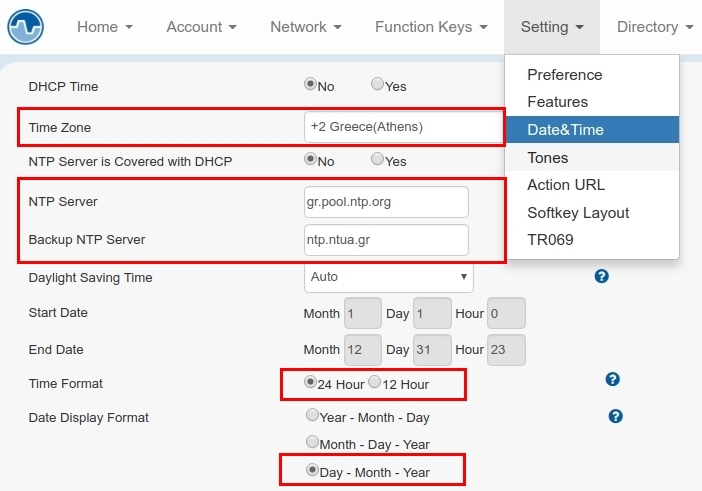Screen dimensions: 702x491
Task: Open the Daylight Saving Time dropdown
Action: [388, 276]
